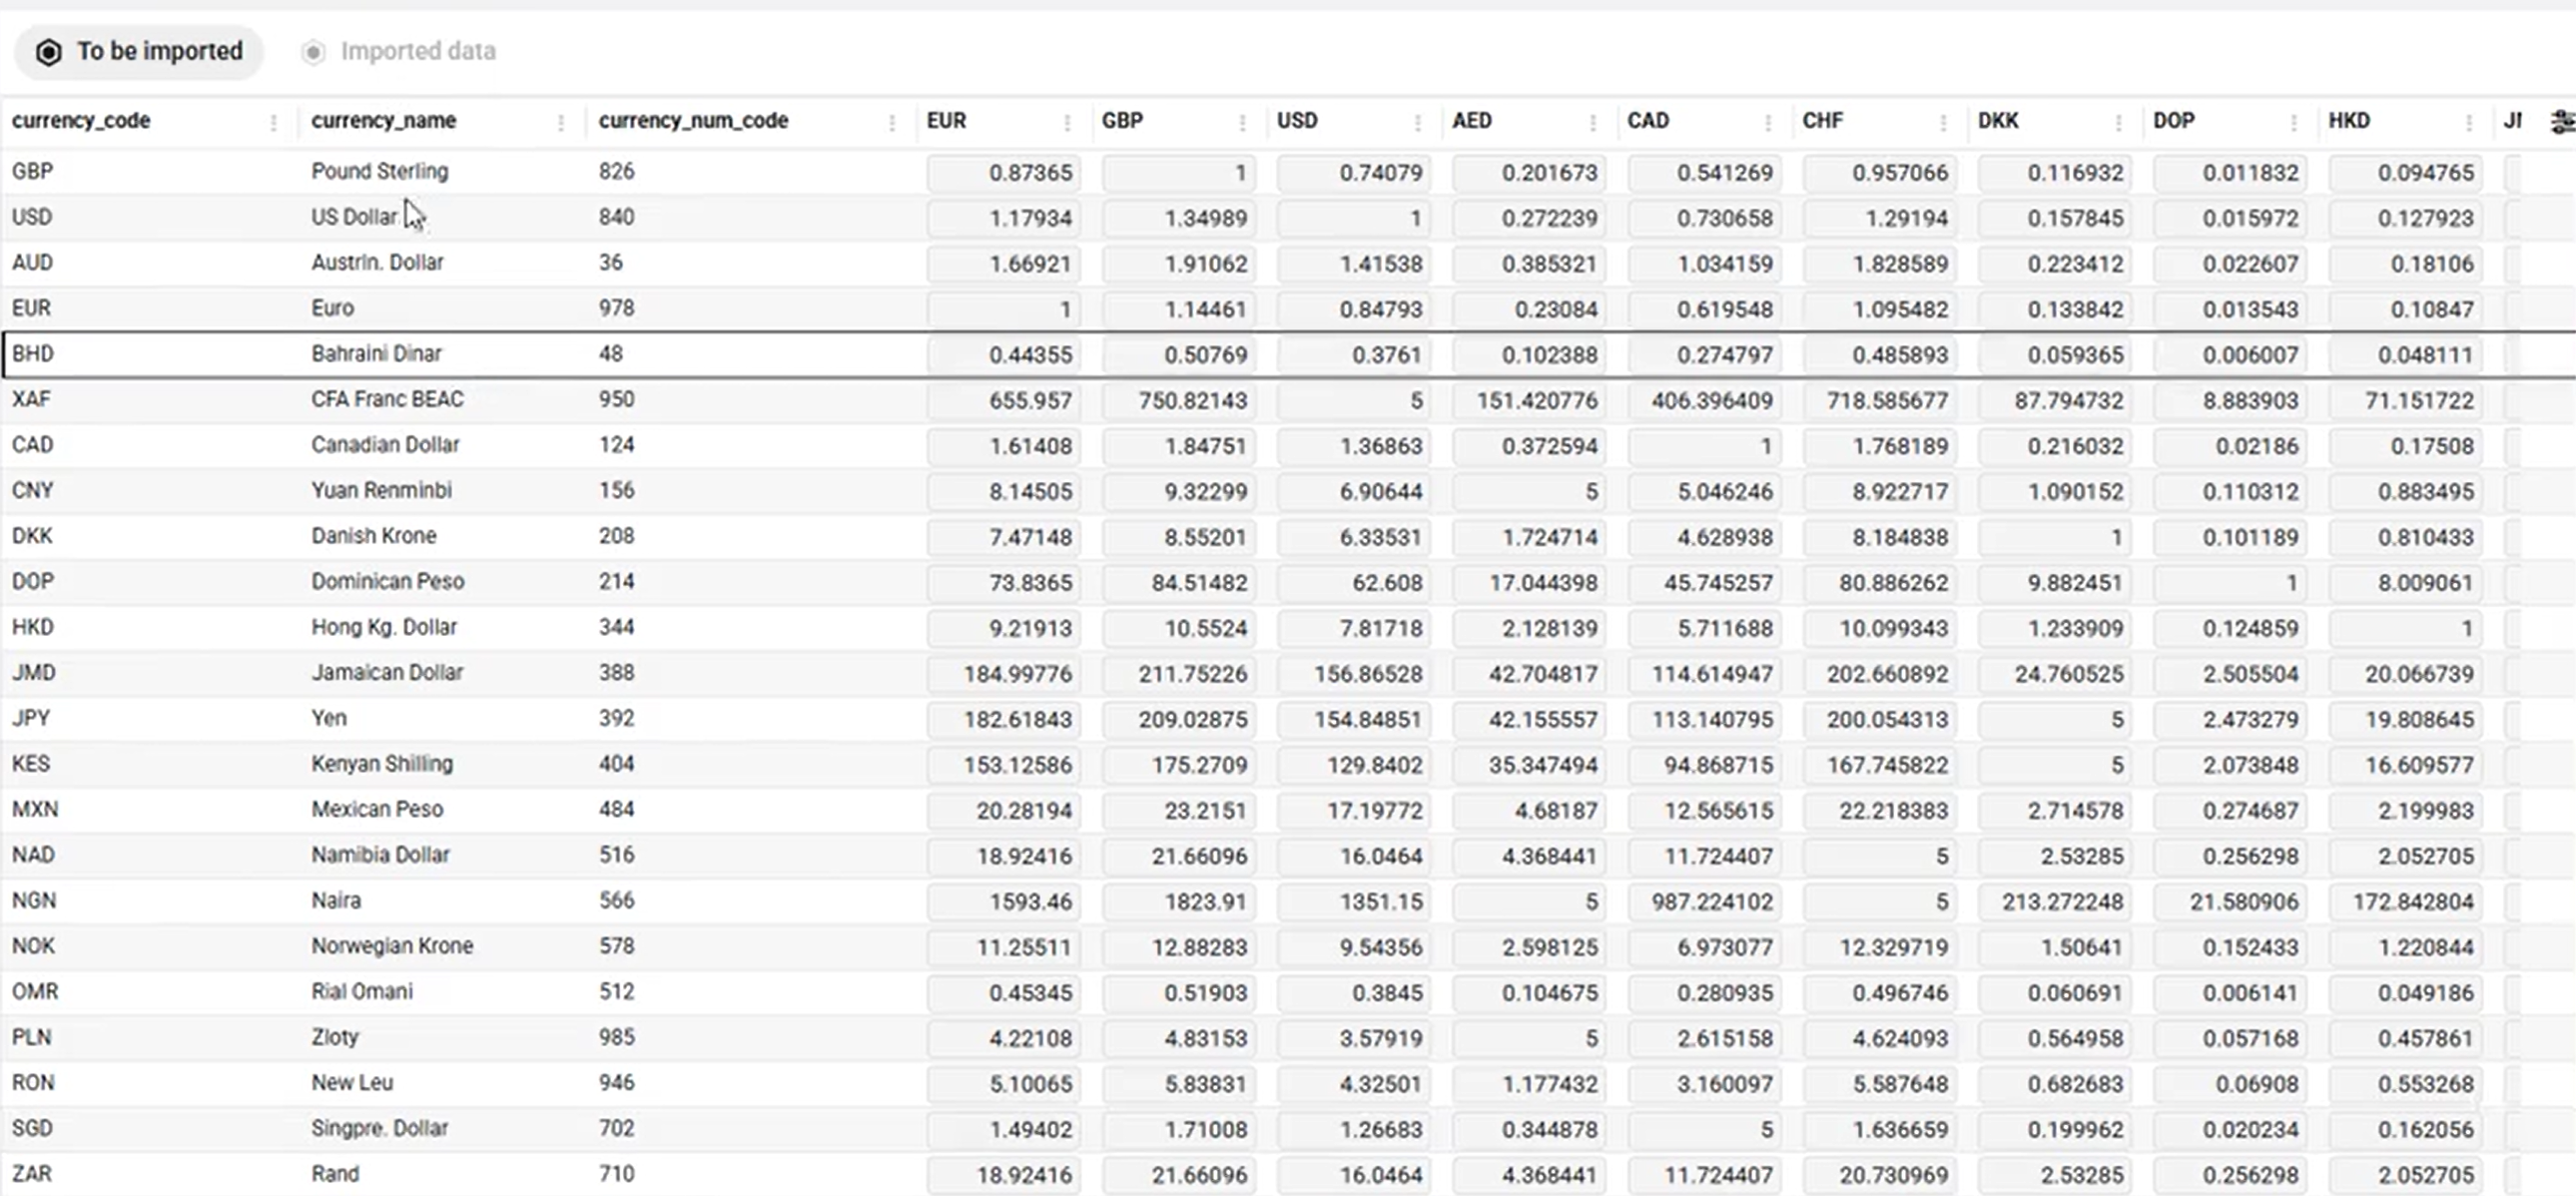Click the XAF row USD cell showing 5
Image resolution: width=2576 pixels, height=1196 pixels.
coord(1354,401)
